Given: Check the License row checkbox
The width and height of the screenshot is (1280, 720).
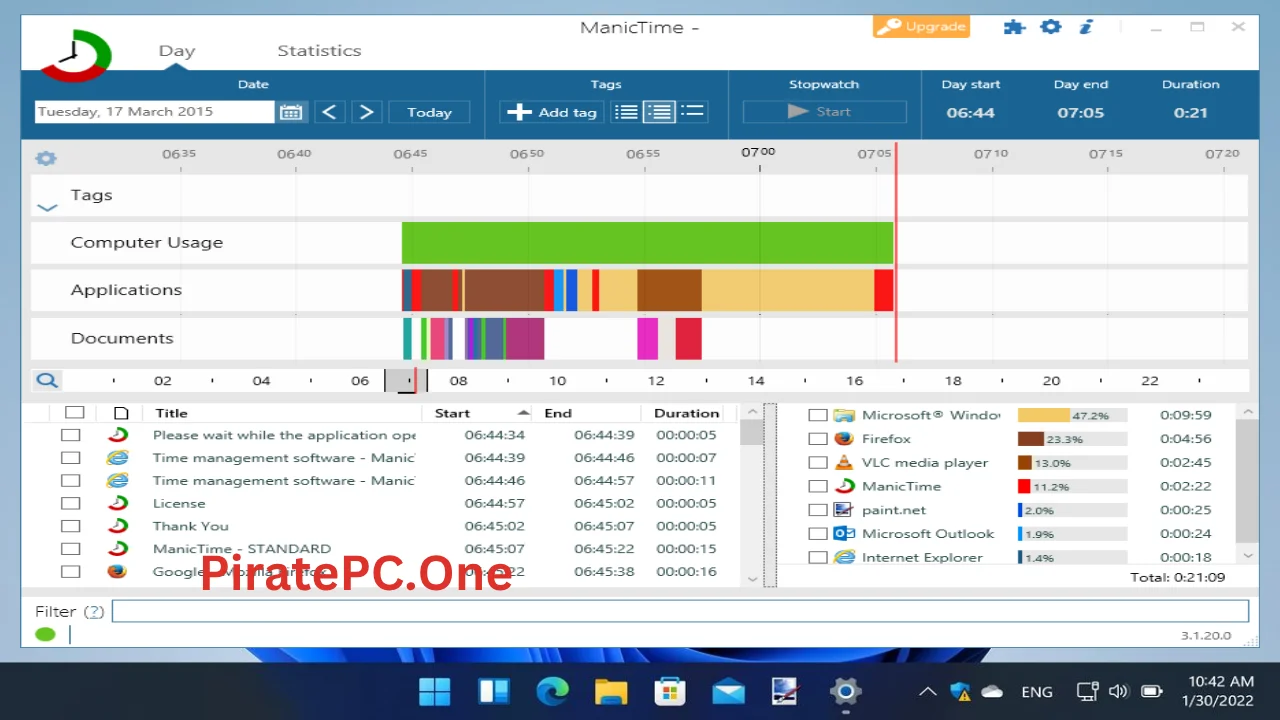Looking at the screenshot, I should (x=70, y=503).
